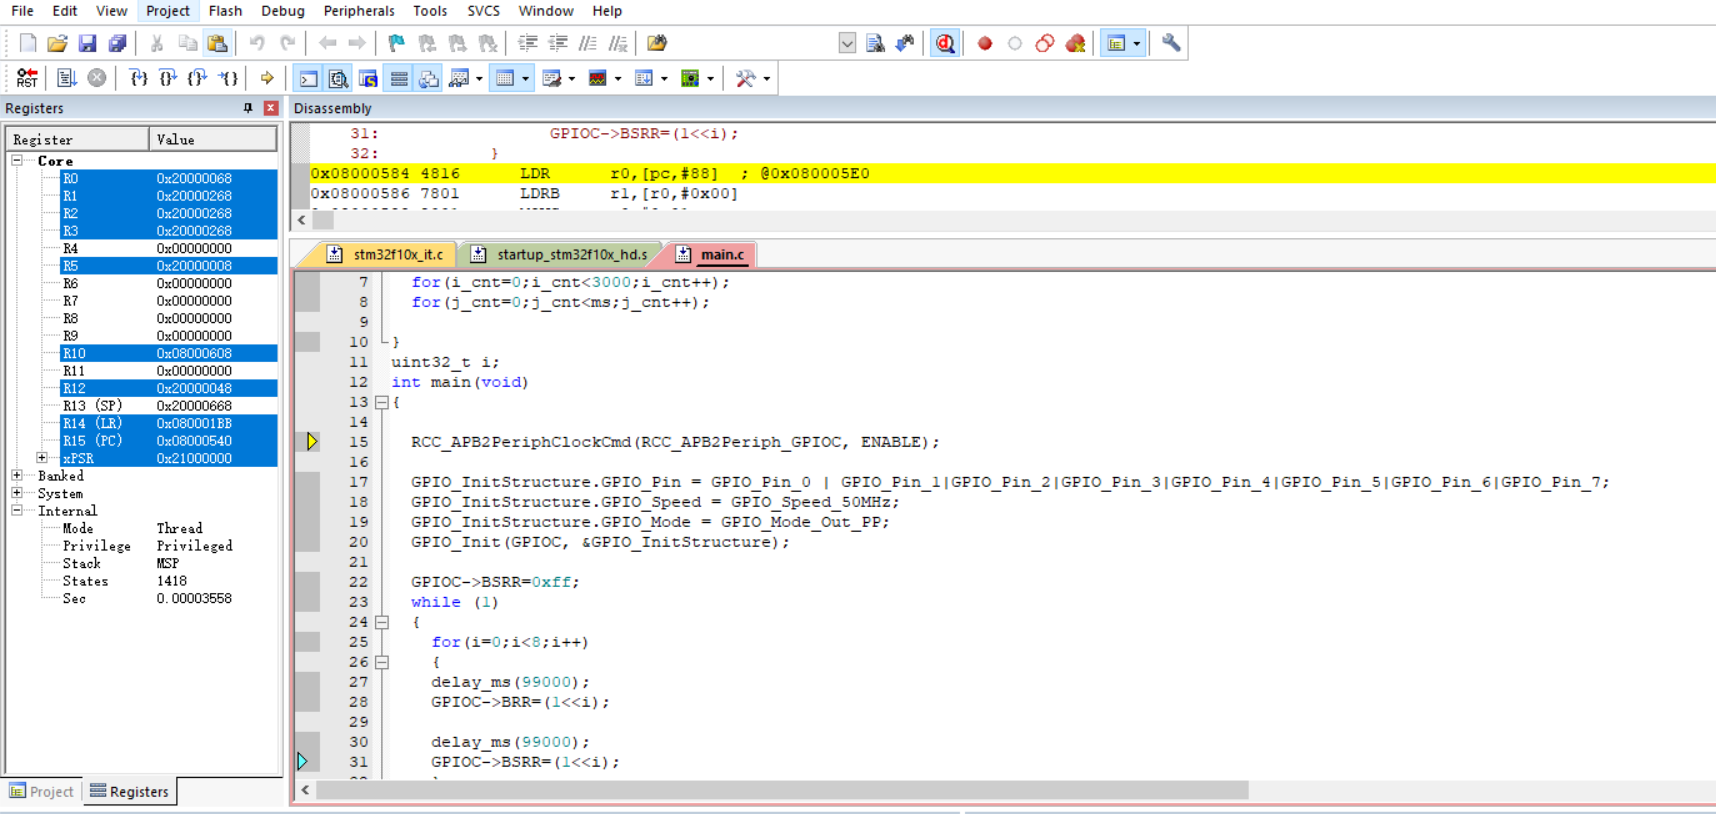
Task: Collapse the Internal group
Action: 17,511
